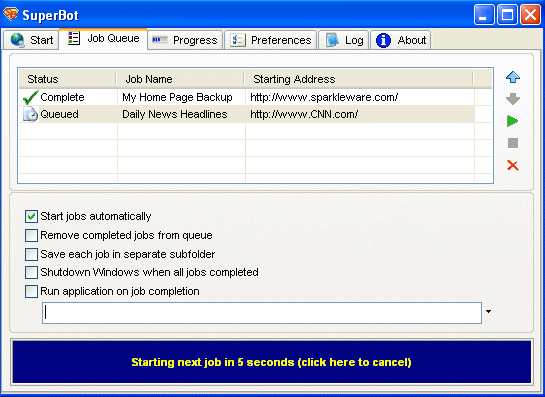Screen dimensions: 545x397
Task: Enable Shutdown Windows when all jobs completed
Action: click(31, 272)
